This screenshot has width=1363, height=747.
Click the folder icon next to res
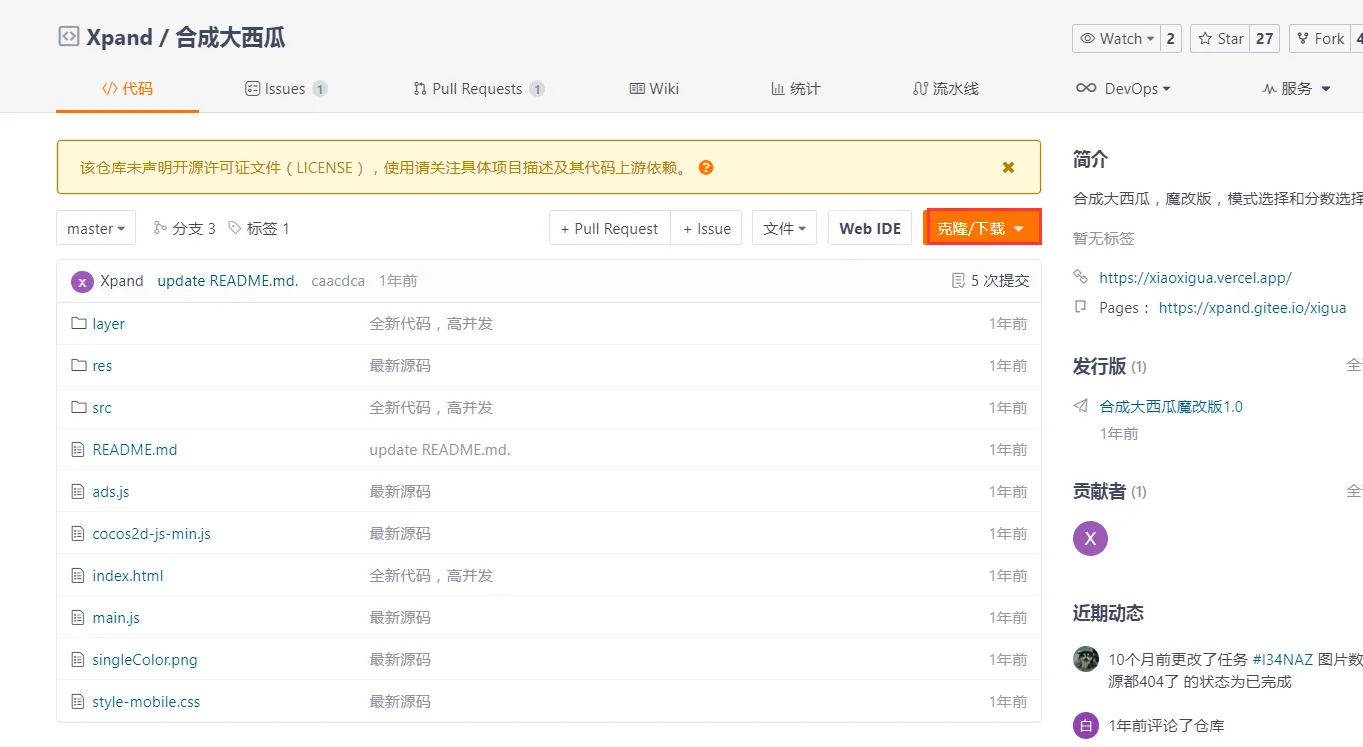pos(79,366)
